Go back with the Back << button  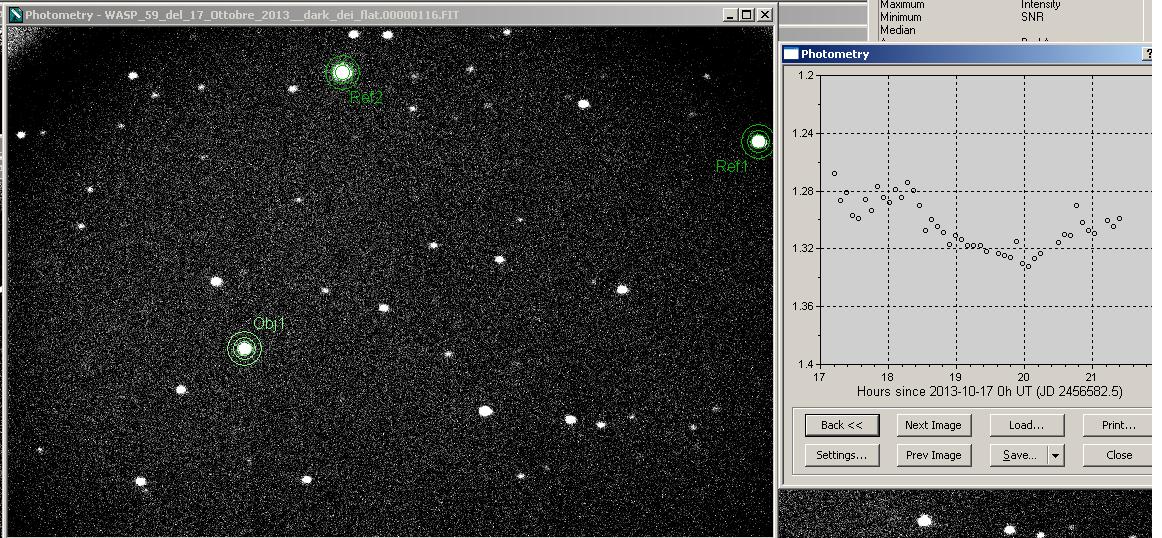(x=841, y=425)
